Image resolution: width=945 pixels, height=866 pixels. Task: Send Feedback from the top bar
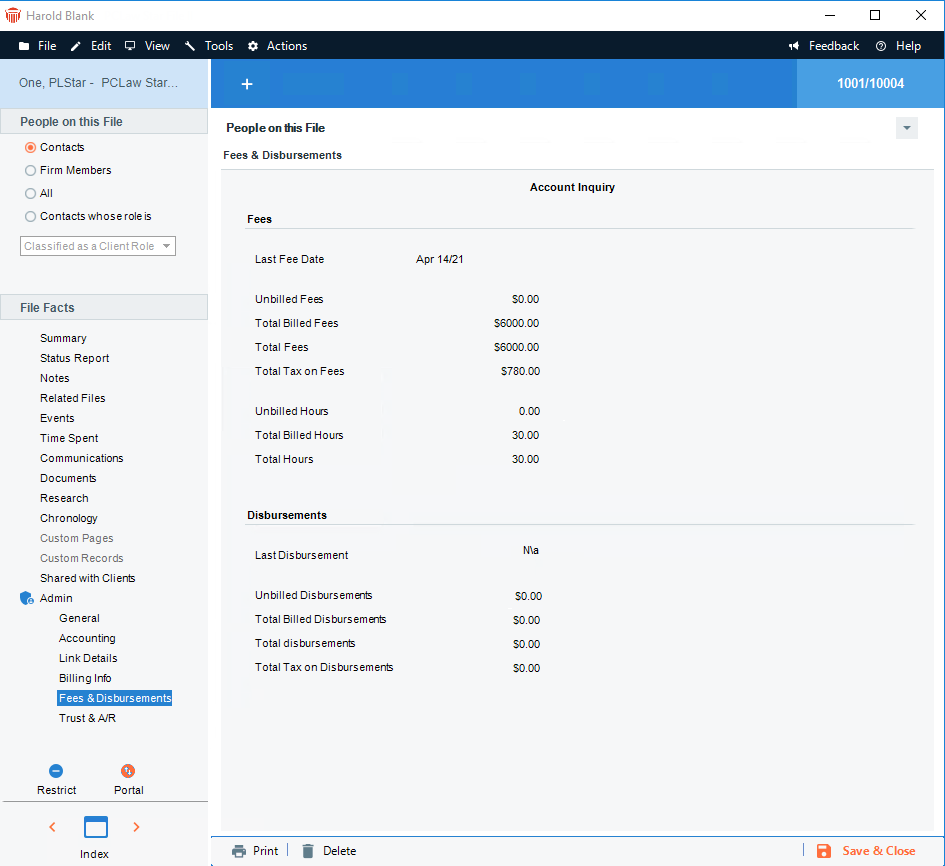point(824,46)
